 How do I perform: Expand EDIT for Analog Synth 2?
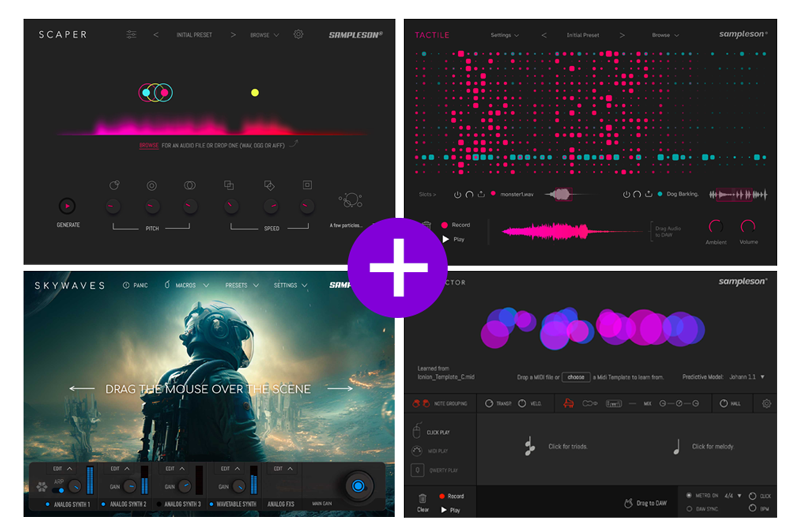point(120,468)
